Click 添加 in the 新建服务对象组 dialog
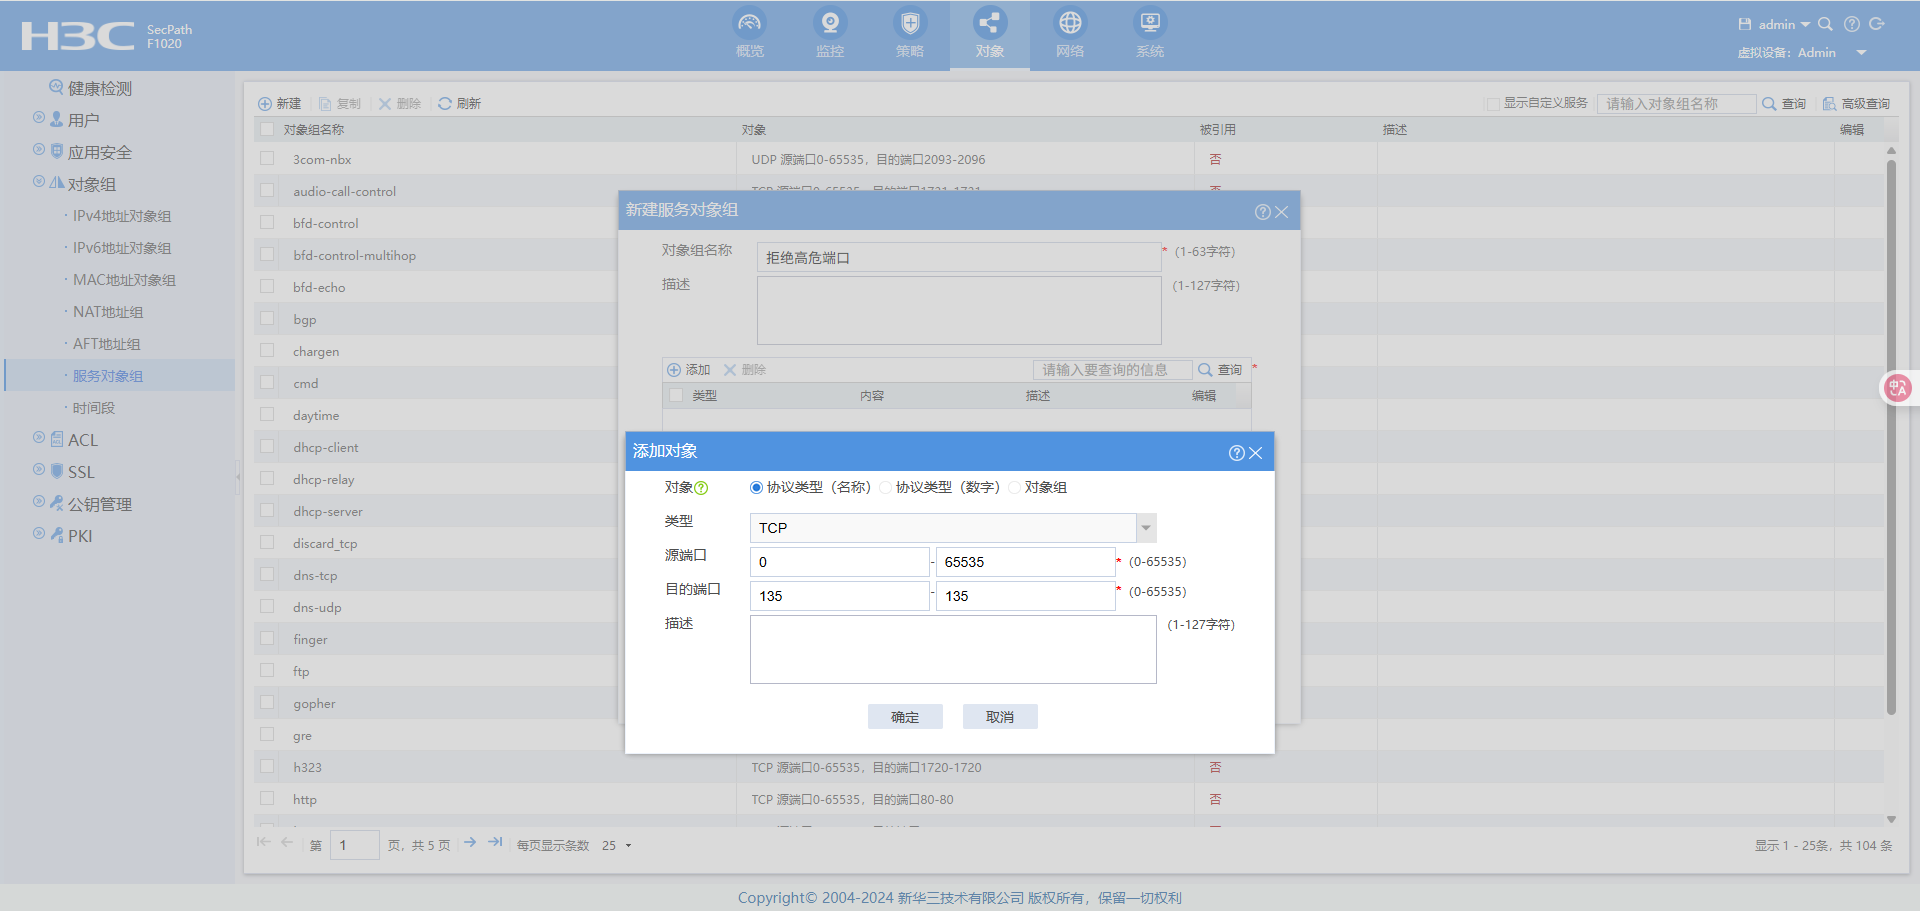 click(x=689, y=370)
